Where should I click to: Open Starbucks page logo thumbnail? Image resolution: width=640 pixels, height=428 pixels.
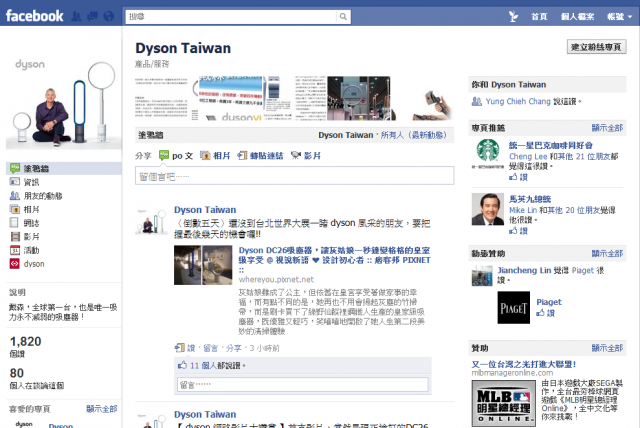(488, 154)
